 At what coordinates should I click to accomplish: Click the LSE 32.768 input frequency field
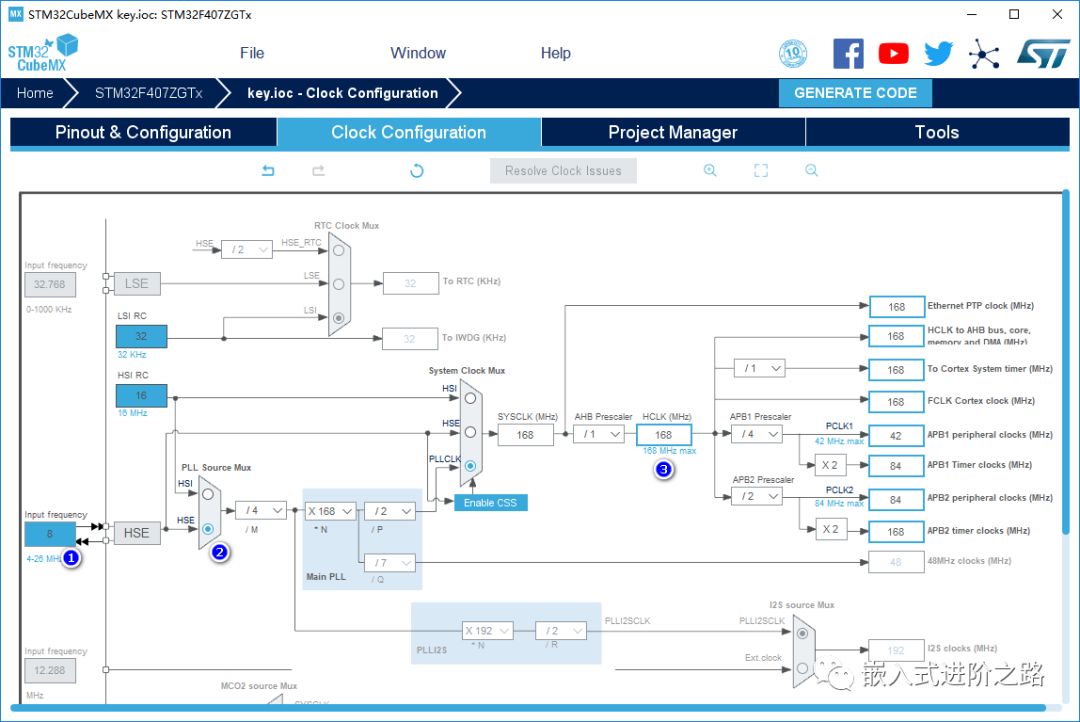50,285
